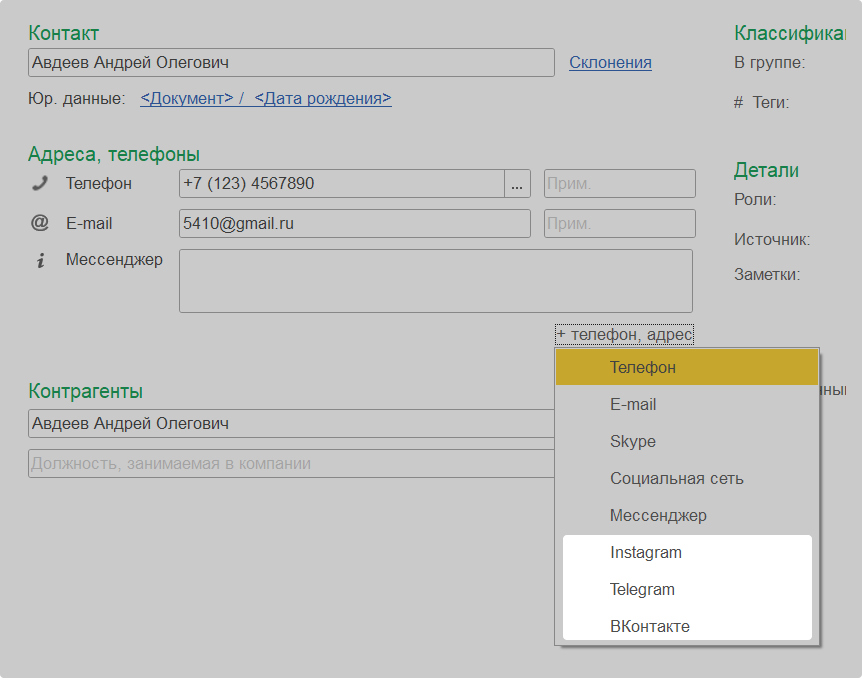Choose E-mail in the contact type menu
This screenshot has height=678, width=862.
point(633,405)
